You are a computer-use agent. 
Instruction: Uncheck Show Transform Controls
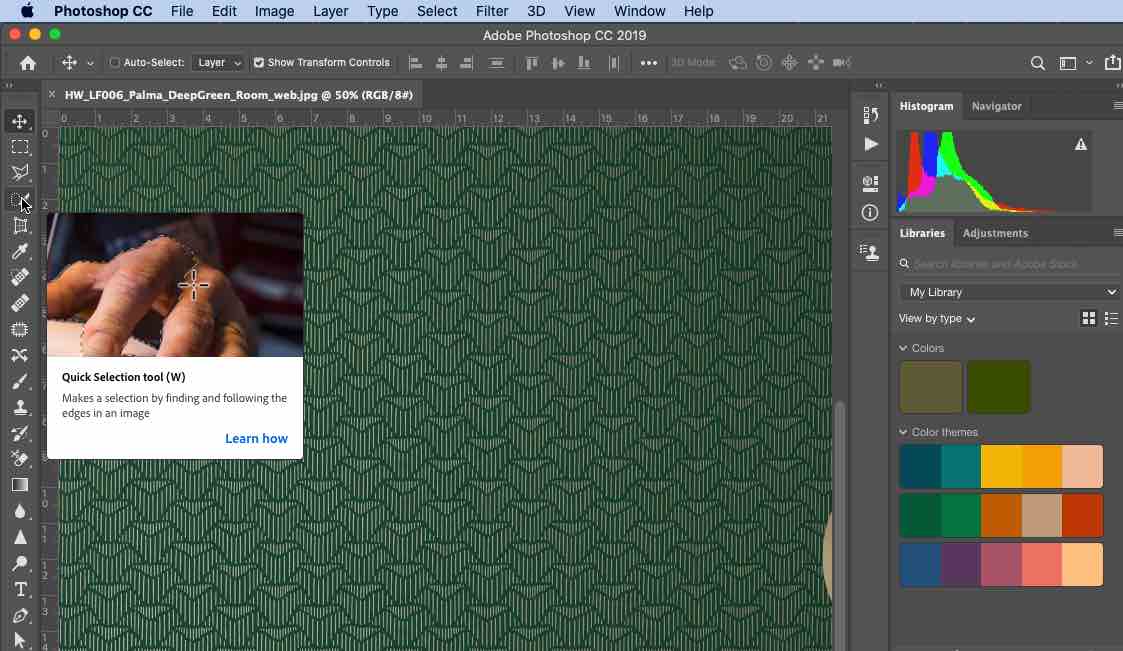(259, 63)
